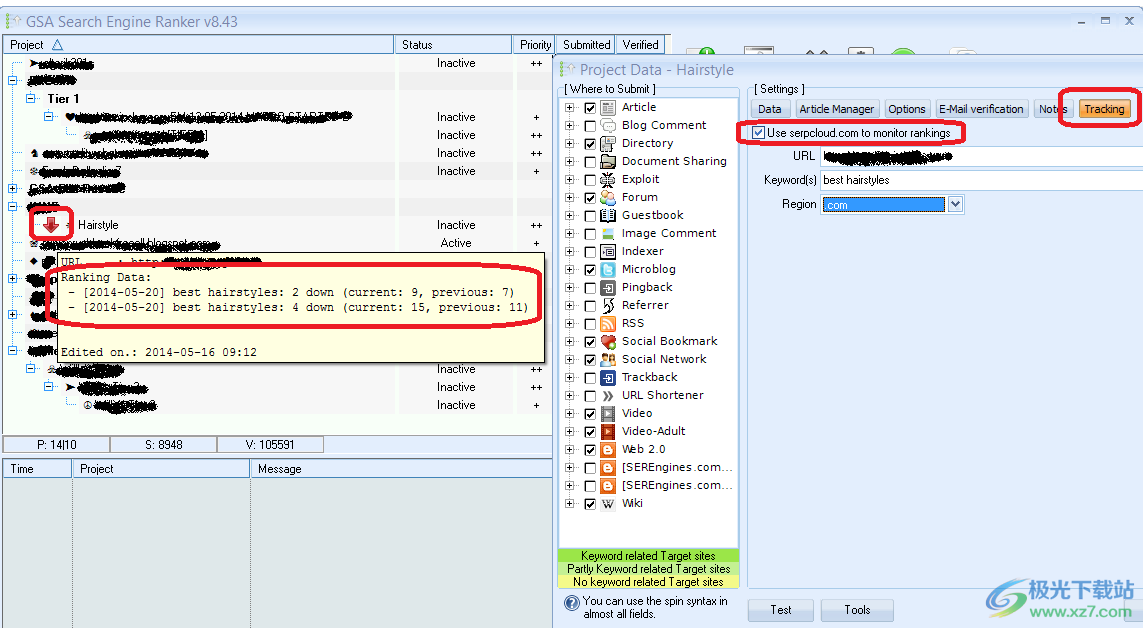
Task: Click the Region combo box showing '.com'
Action: [x=892, y=204]
